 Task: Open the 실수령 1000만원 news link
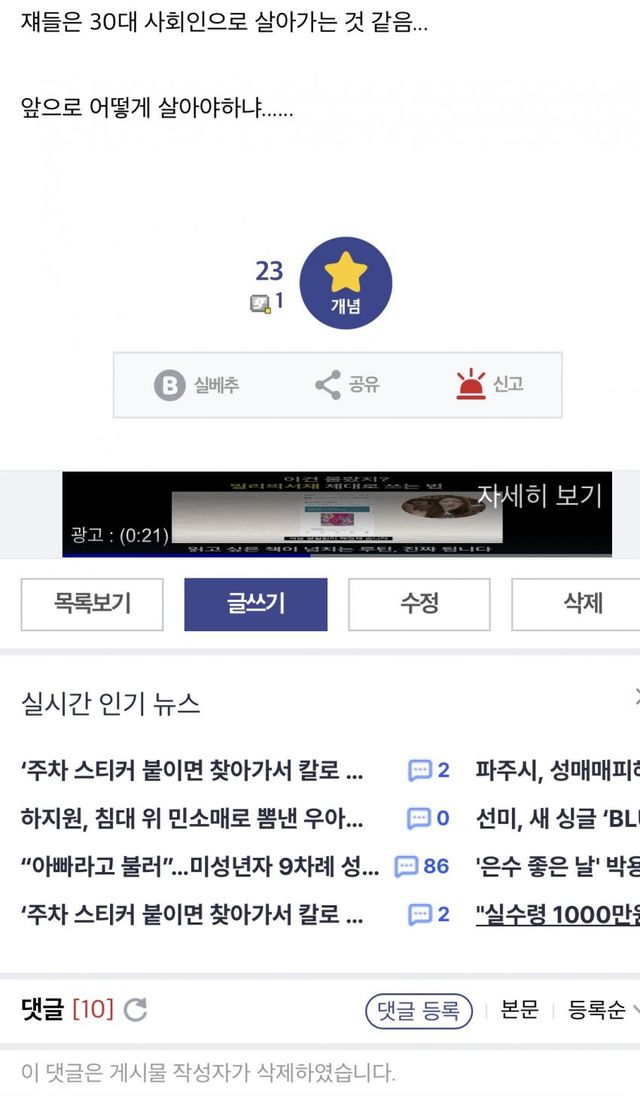(x=558, y=914)
